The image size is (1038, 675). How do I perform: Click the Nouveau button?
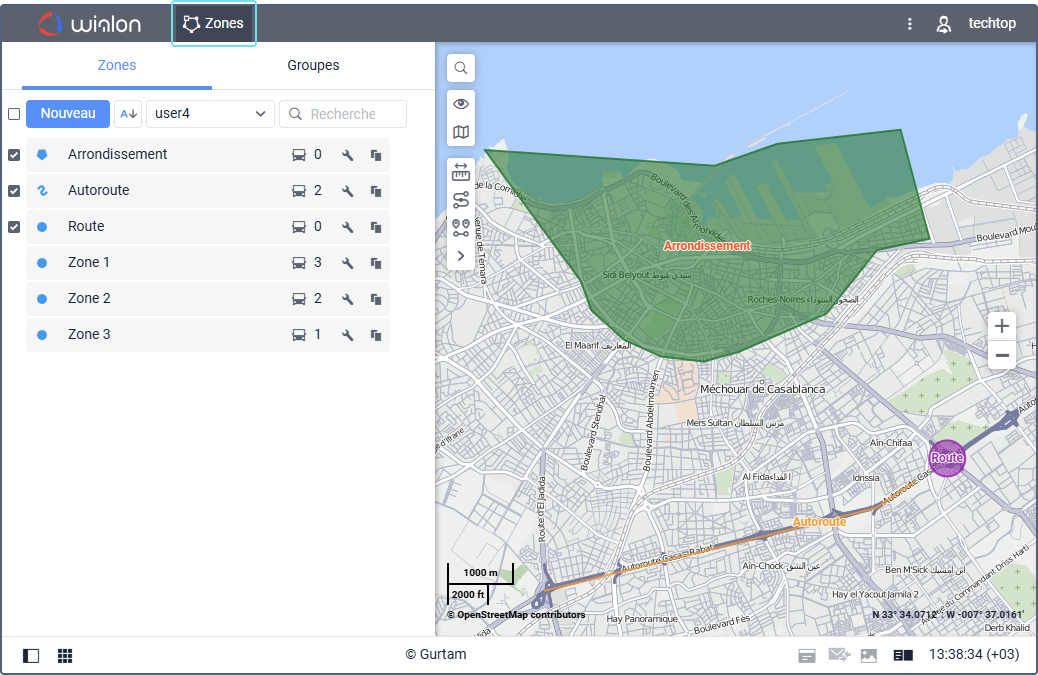(x=68, y=114)
